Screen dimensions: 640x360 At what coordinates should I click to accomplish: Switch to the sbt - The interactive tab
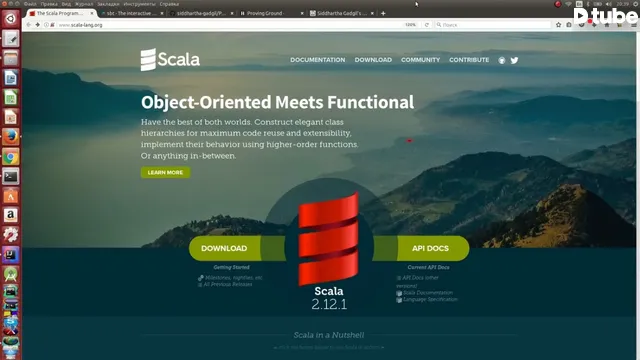131,13
